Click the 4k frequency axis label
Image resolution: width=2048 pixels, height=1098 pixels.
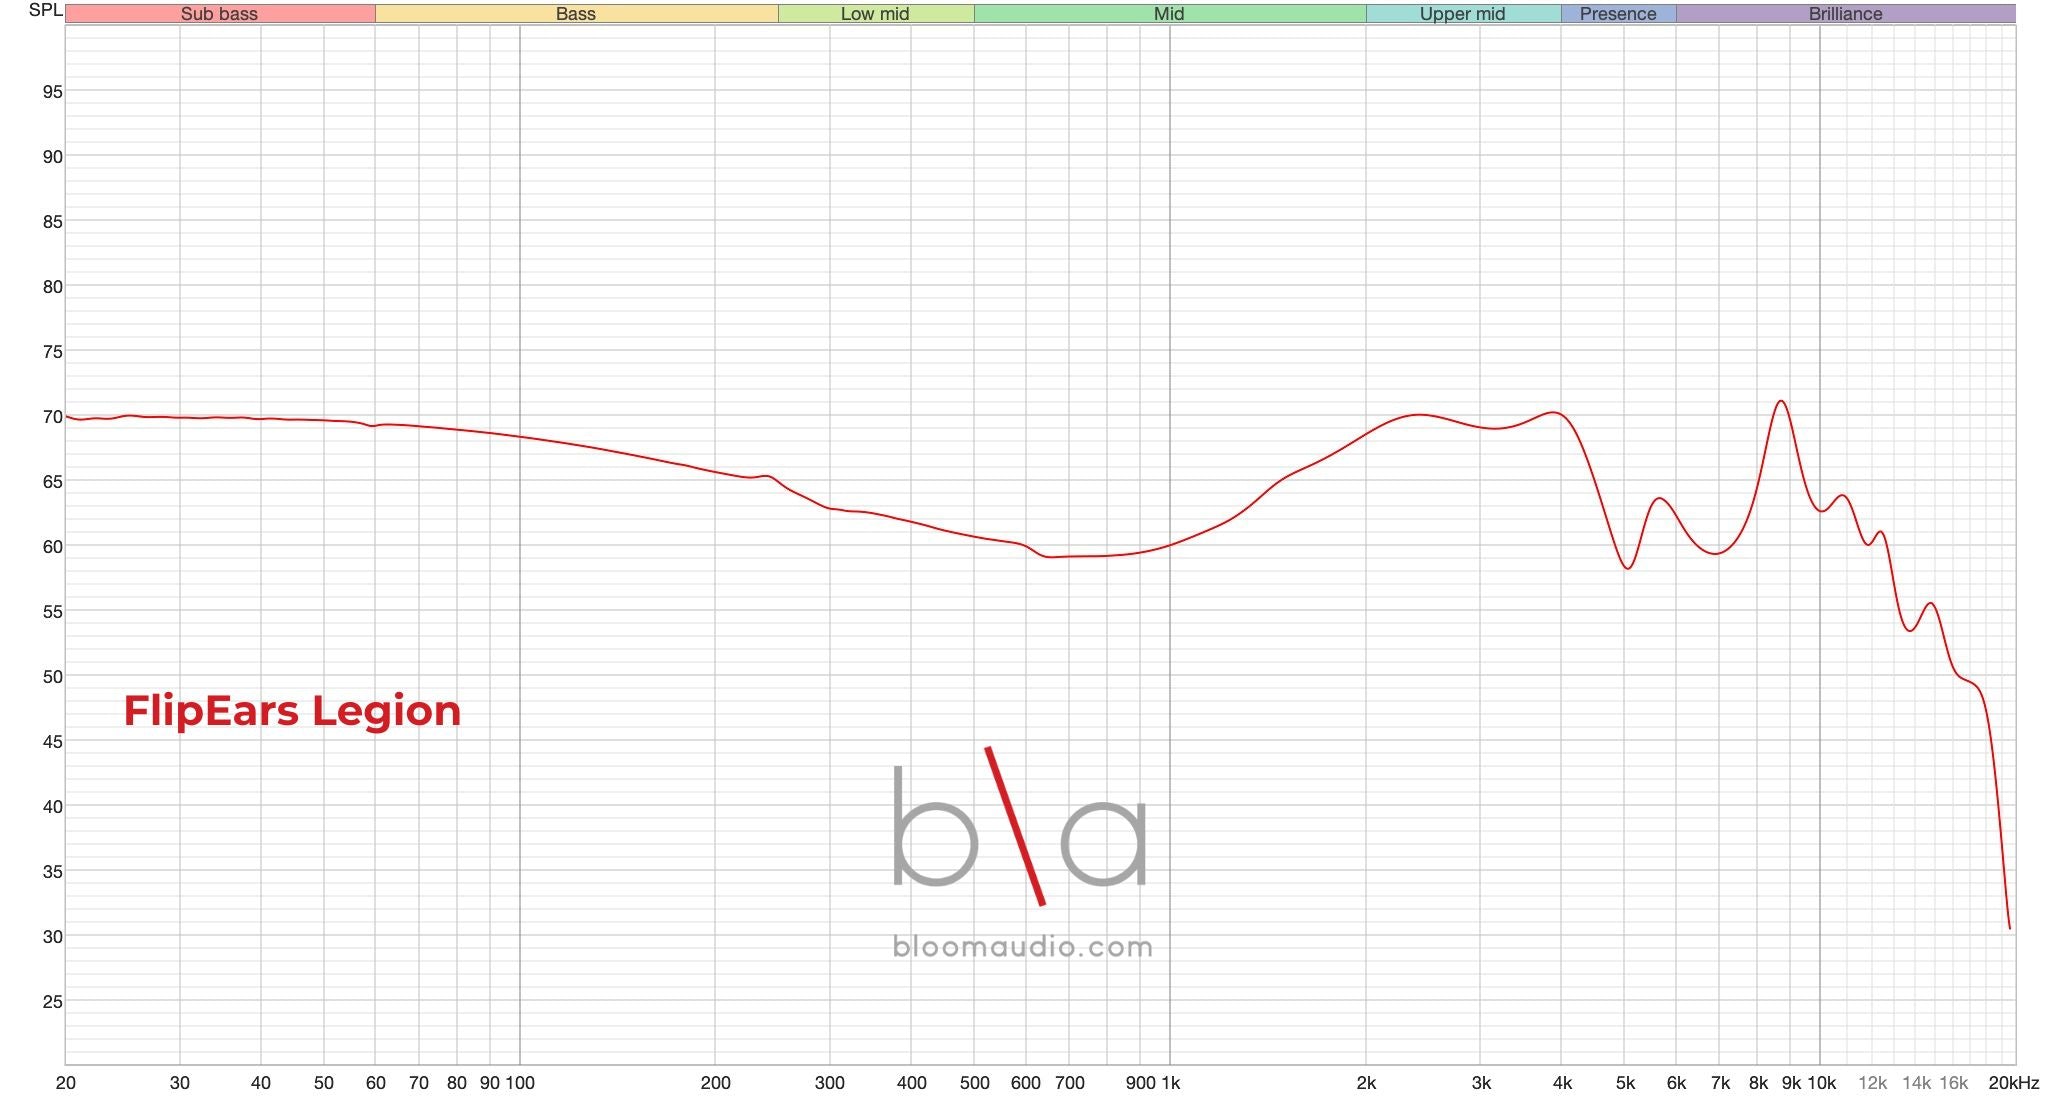[x=1562, y=1083]
